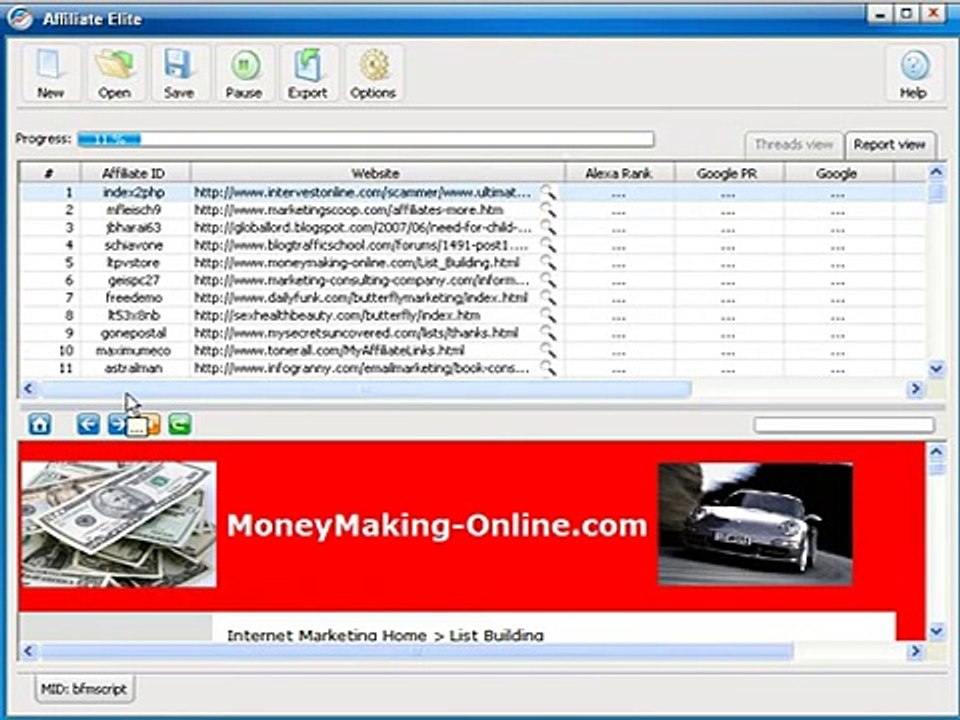Click the MoneyMaking-Online.com banner heading
The width and height of the screenshot is (960, 720).
pos(437,525)
